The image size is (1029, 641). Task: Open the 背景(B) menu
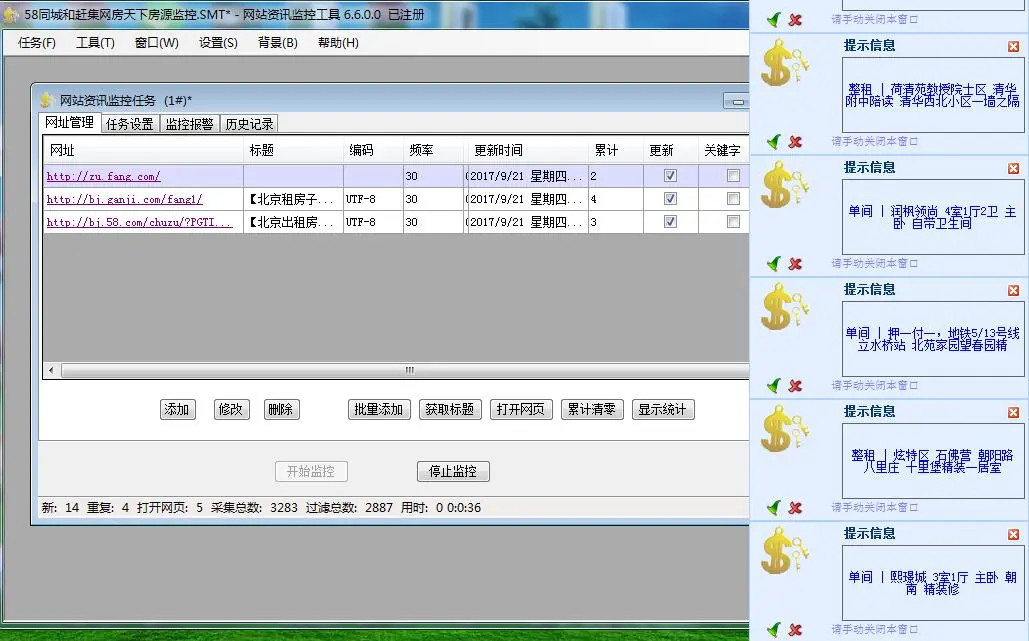[278, 43]
